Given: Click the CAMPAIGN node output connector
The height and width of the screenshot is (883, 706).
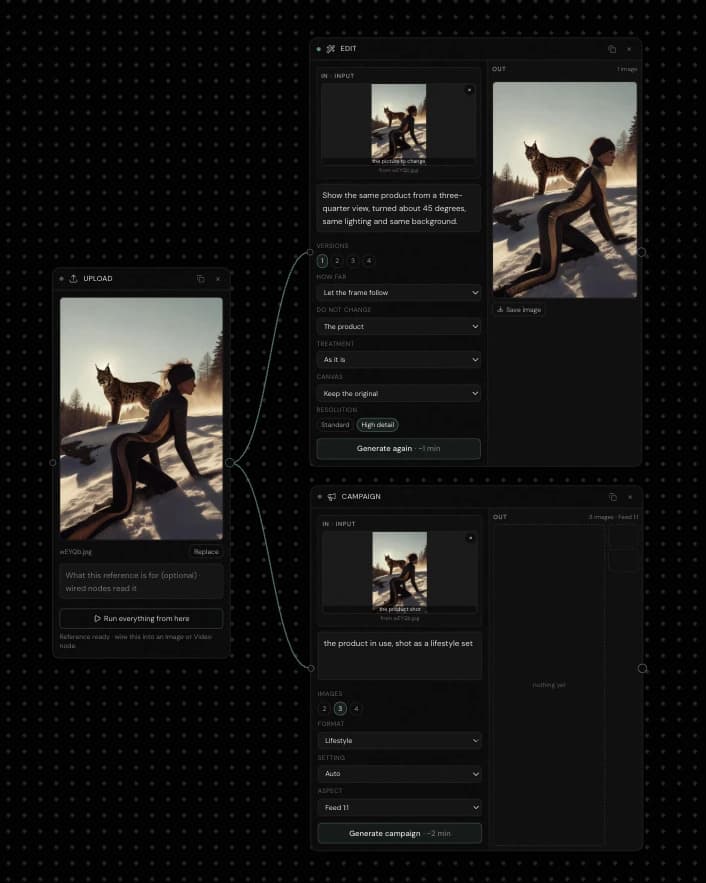Looking at the screenshot, I should click(x=642, y=668).
